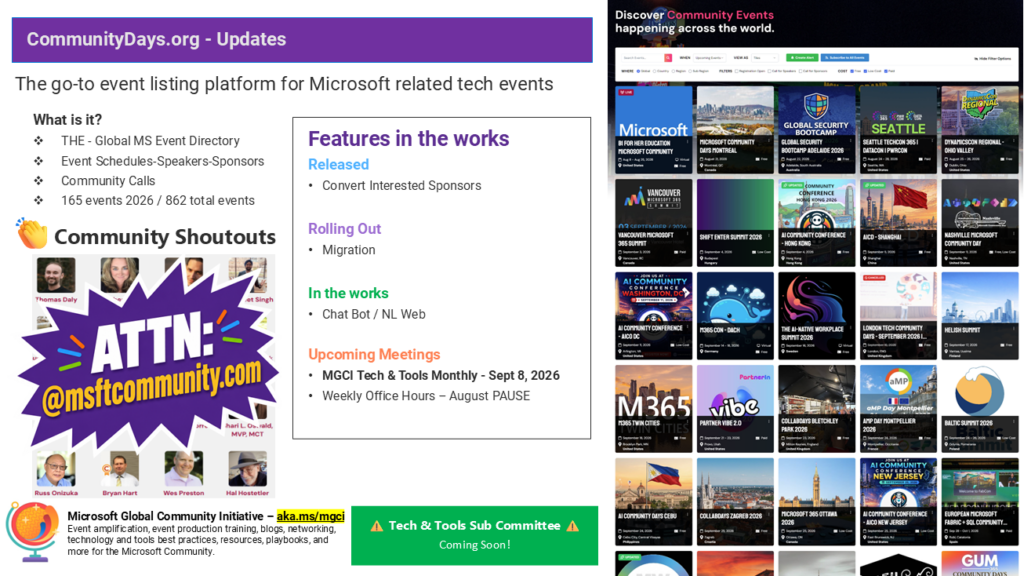Open the AI Community Conference Washington DC tile
This screenshot has height=576, width=1024.
(653, 315)
